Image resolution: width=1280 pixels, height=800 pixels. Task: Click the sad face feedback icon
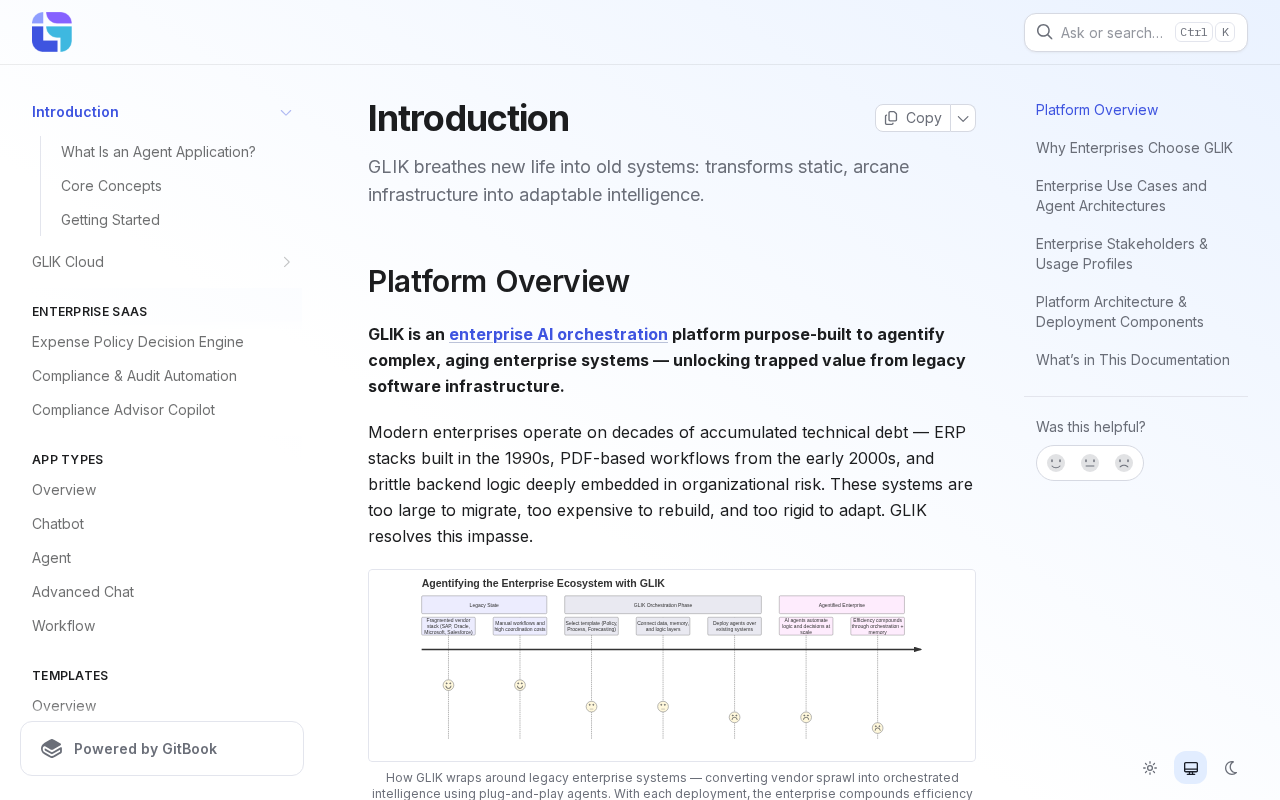(1124, 463)
